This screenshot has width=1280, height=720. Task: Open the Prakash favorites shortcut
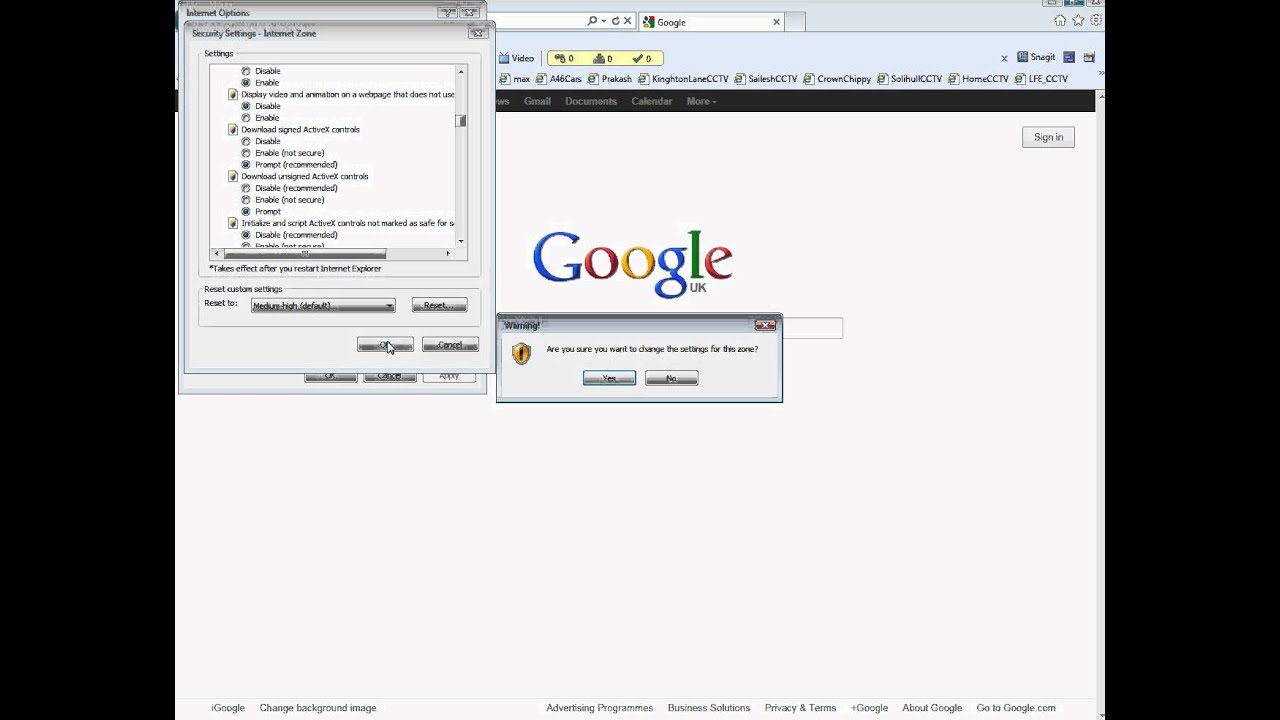610,79
